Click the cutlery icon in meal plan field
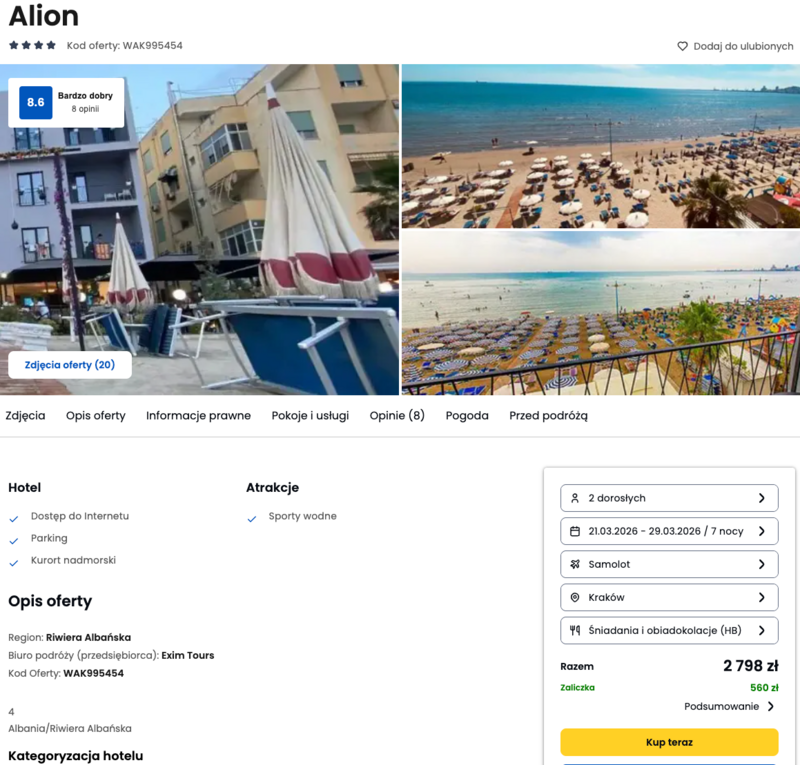The height and width of the screenshot is (765, 800). [574, 630]
